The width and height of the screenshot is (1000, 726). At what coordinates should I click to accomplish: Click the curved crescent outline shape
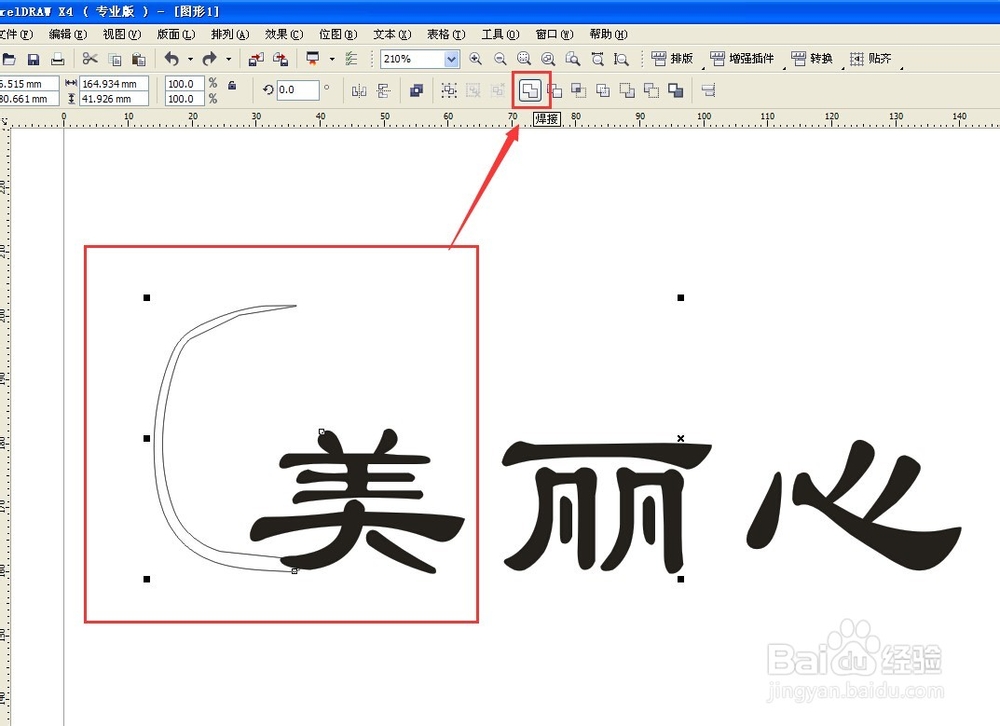[159, 440]
